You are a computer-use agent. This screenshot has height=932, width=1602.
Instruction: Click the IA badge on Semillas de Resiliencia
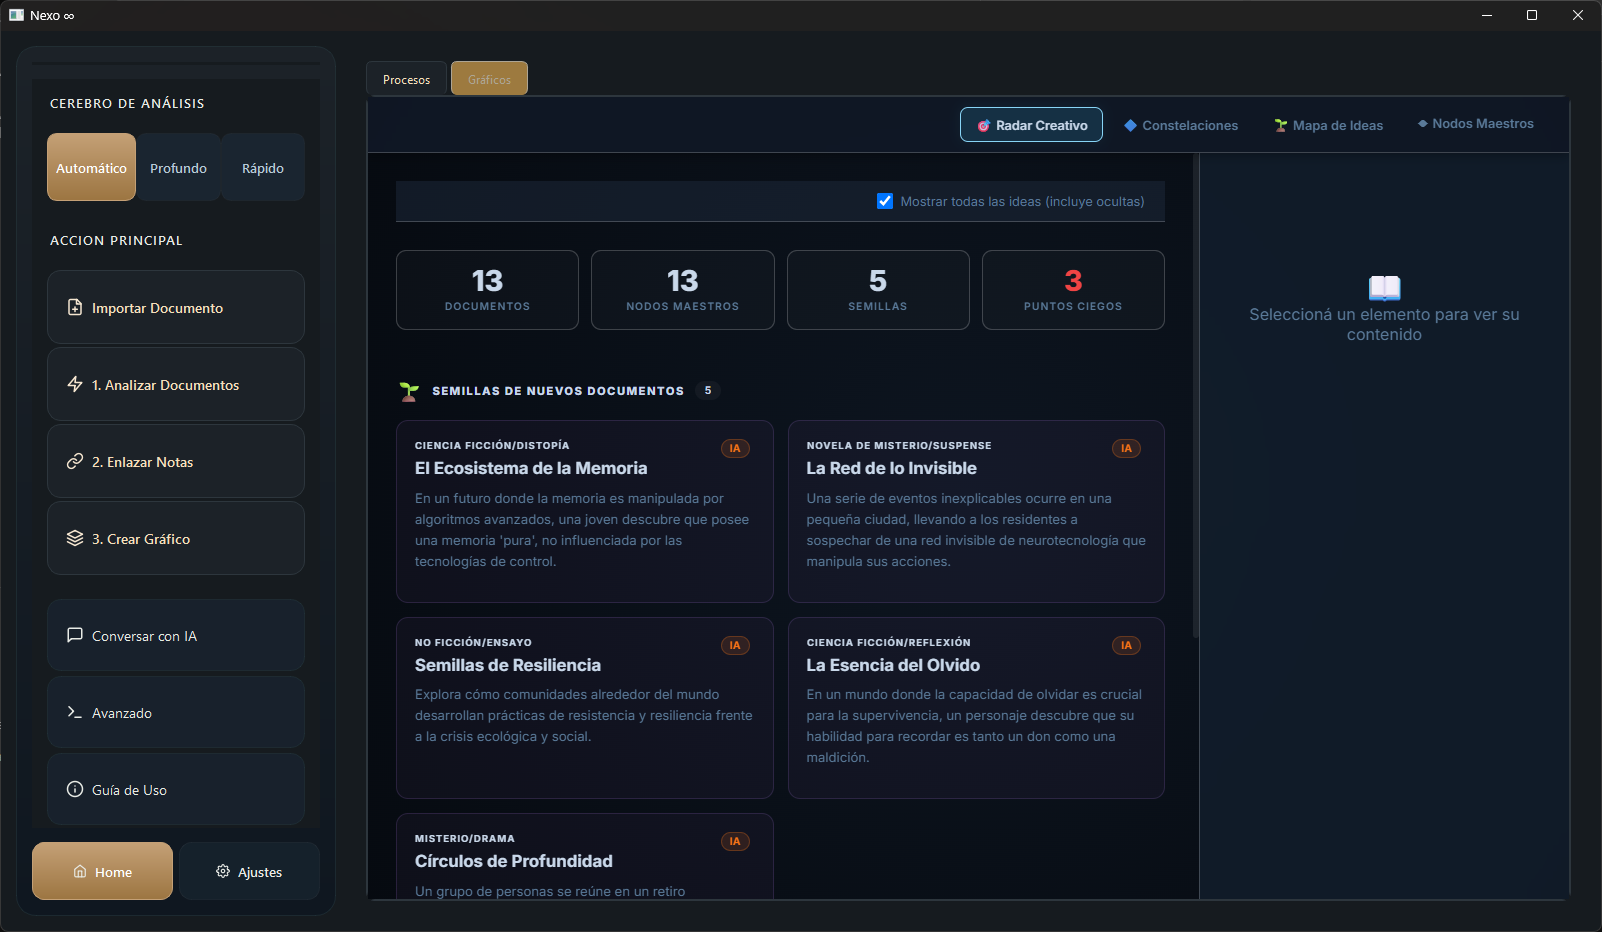pos(735,645)
